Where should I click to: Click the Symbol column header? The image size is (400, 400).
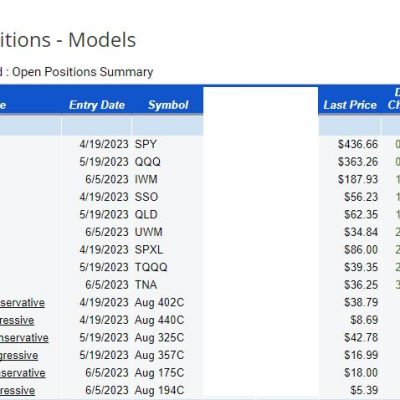pyautogui.click(x=168, y=105)
